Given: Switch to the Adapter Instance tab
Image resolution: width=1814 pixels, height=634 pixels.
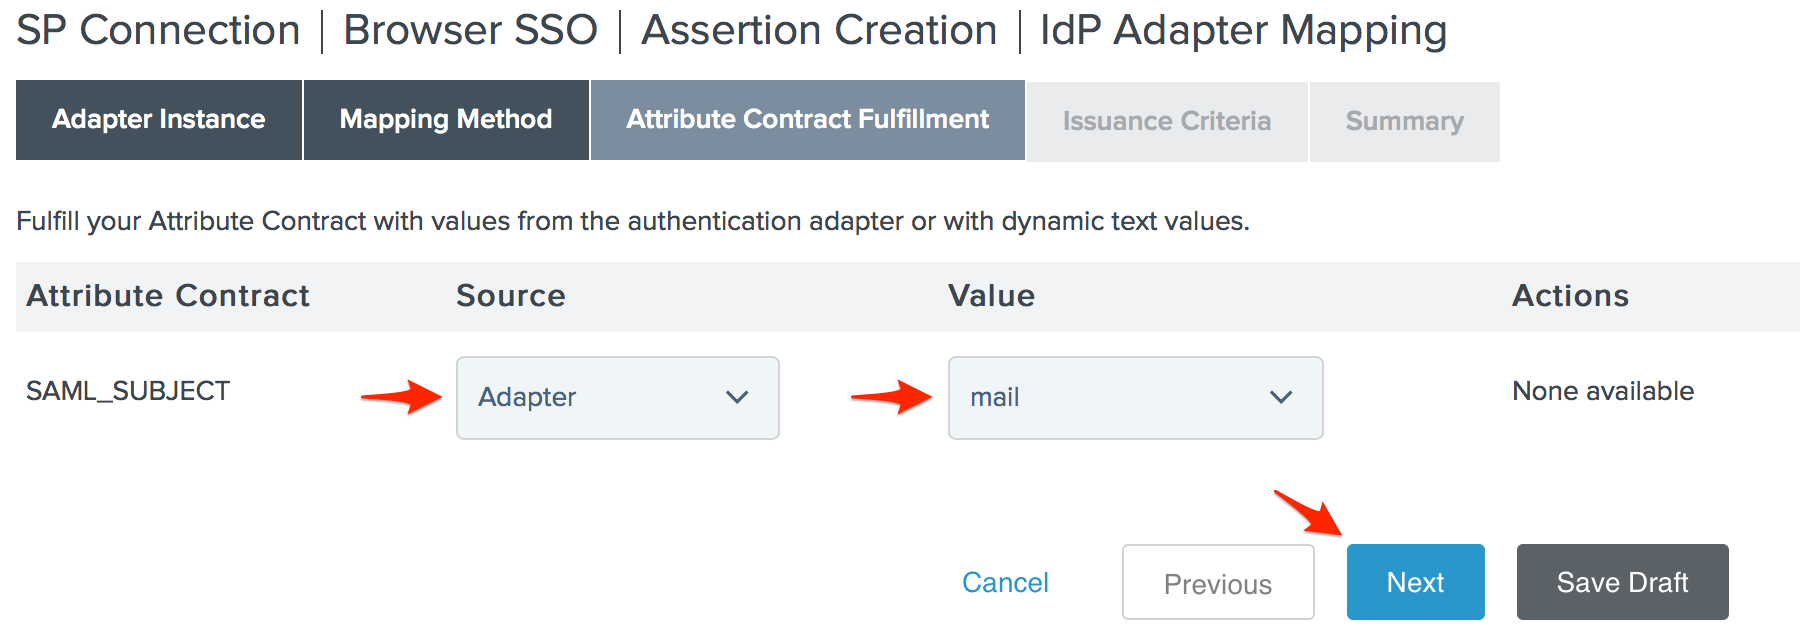Looking at the screenshot, I should click(x=159, y=120).
